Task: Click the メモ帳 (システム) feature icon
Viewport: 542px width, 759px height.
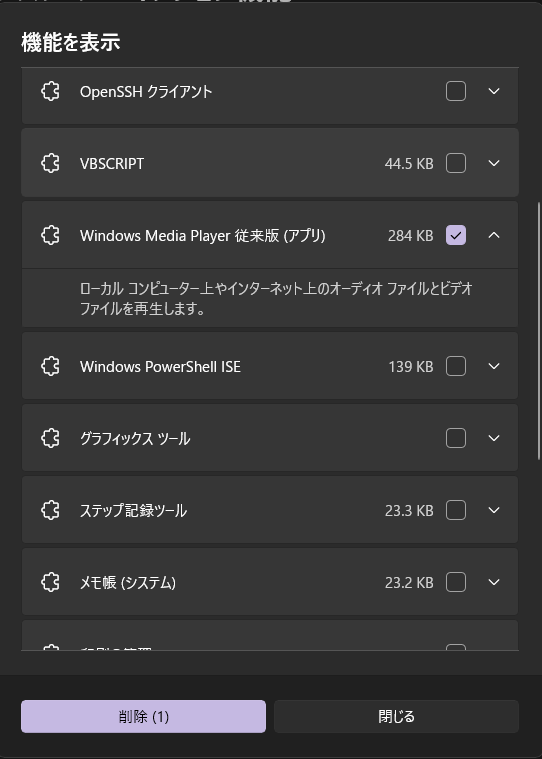Action: pyautogui.click(x=50, y=582)
